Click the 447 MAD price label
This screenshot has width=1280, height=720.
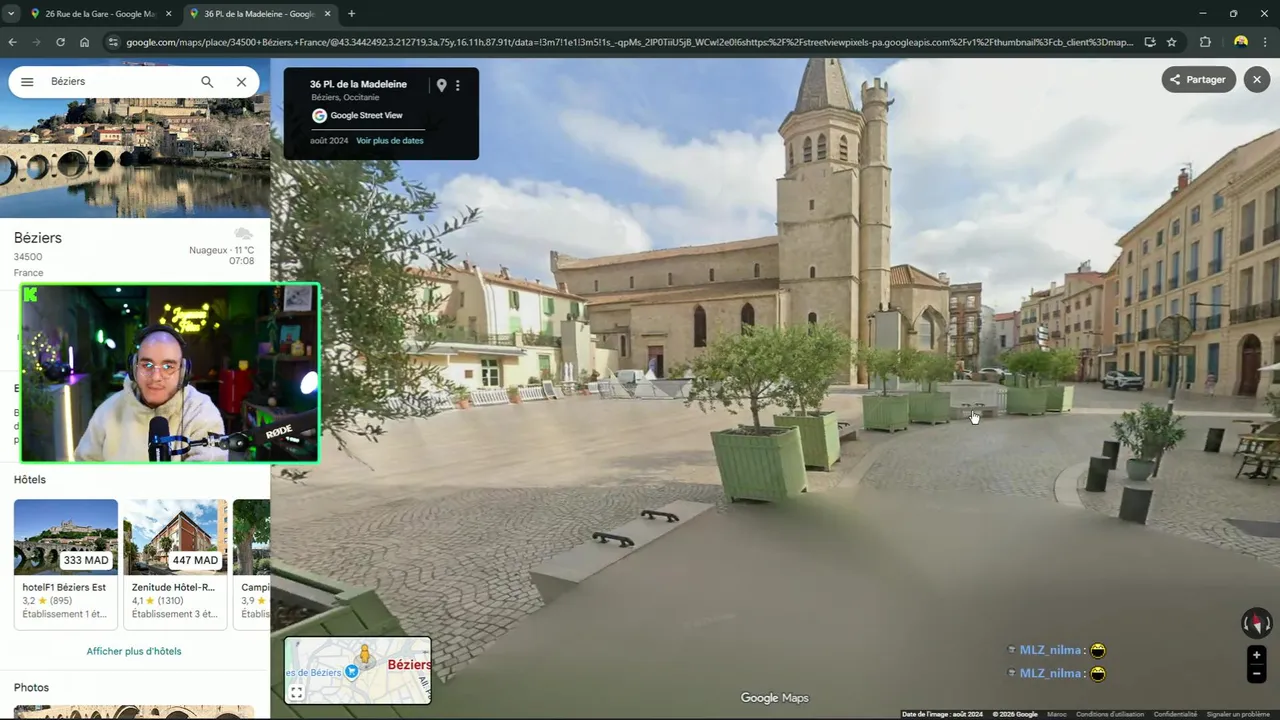[x=195, y=560]
